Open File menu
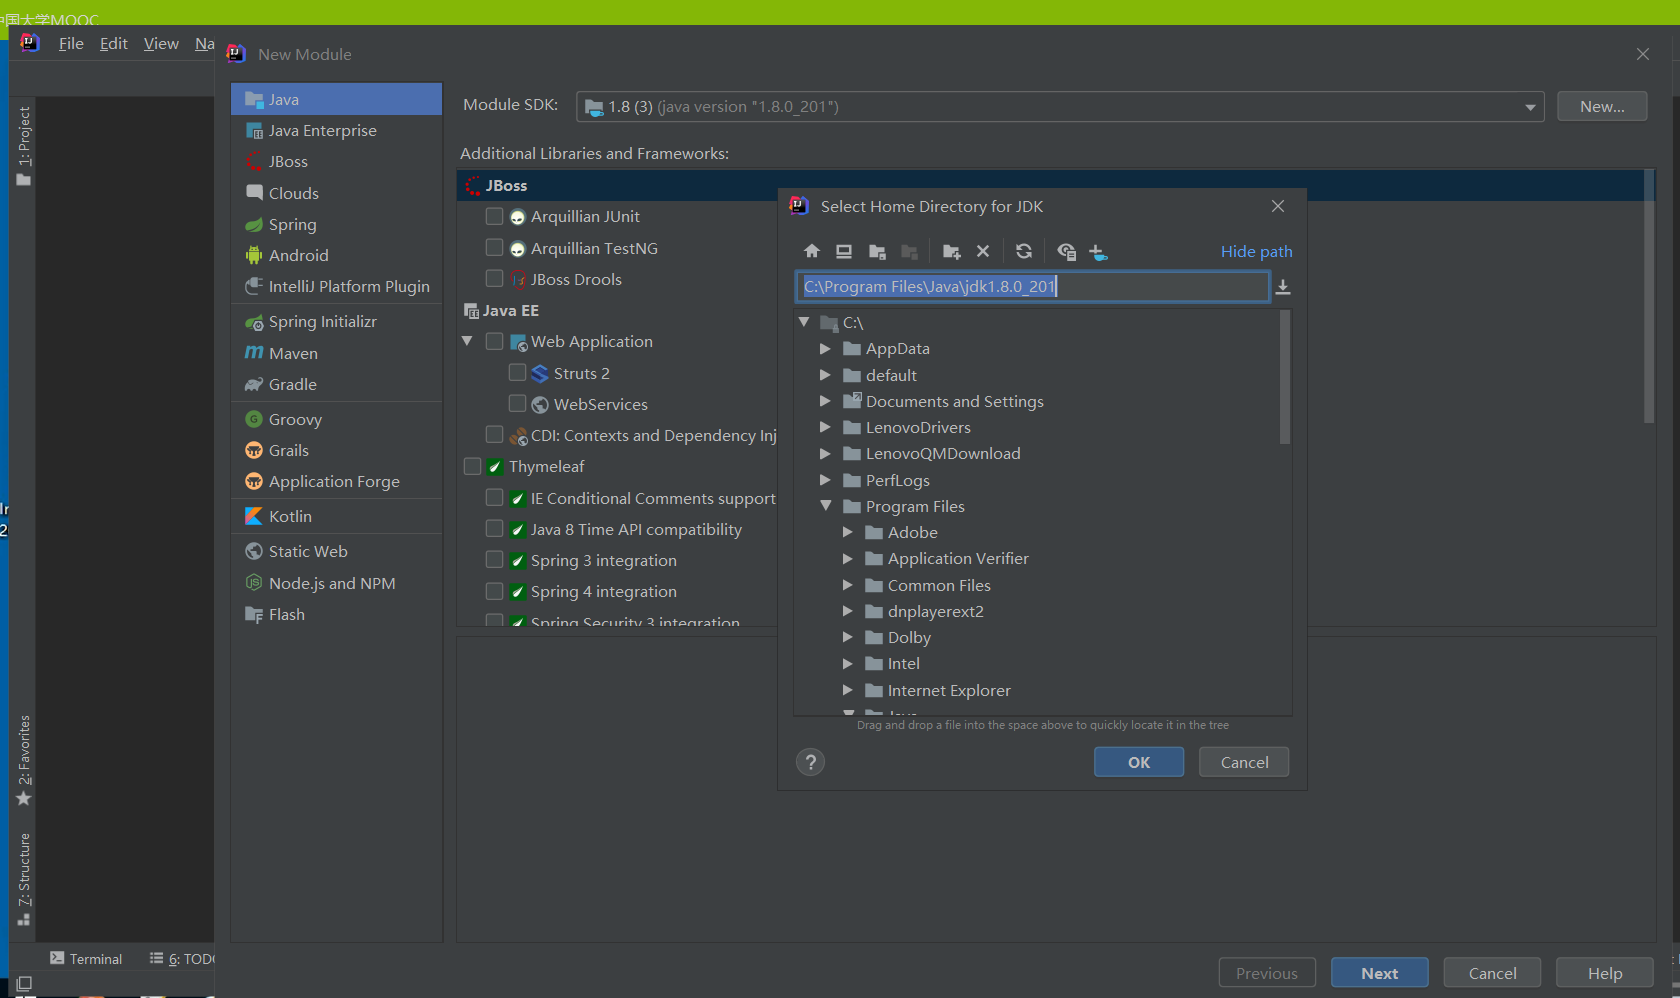 coord(71,44)
